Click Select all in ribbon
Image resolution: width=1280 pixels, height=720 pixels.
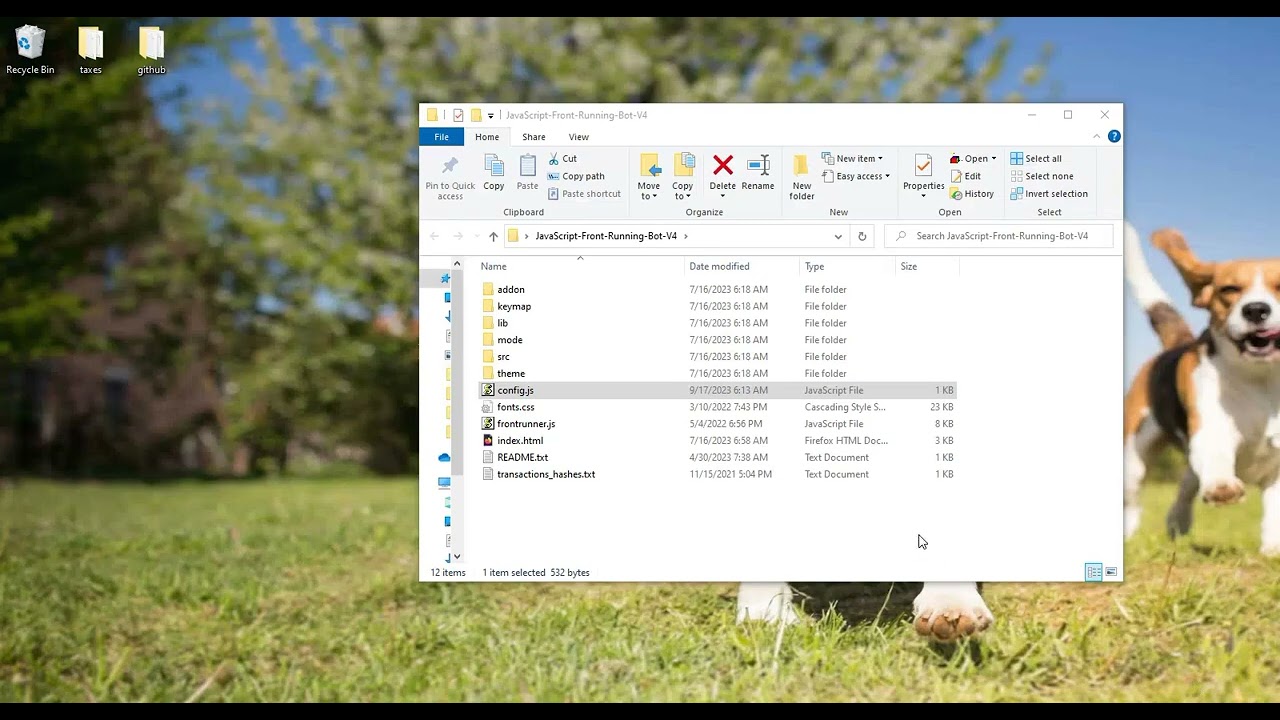click(x=1036, y=158)
